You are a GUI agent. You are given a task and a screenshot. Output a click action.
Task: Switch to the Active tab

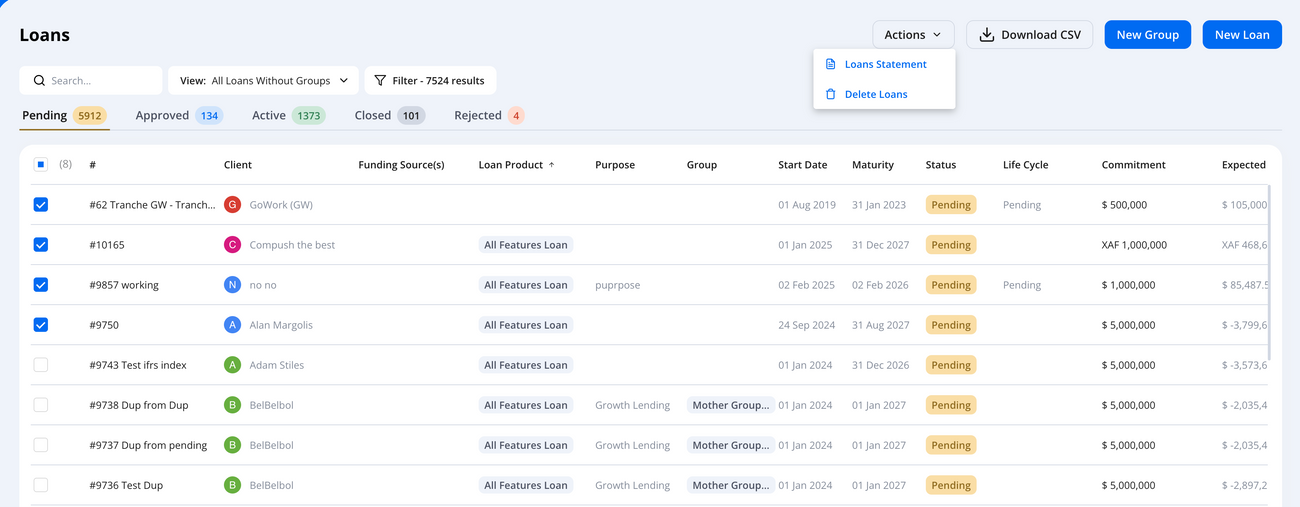tap(288, 115)
